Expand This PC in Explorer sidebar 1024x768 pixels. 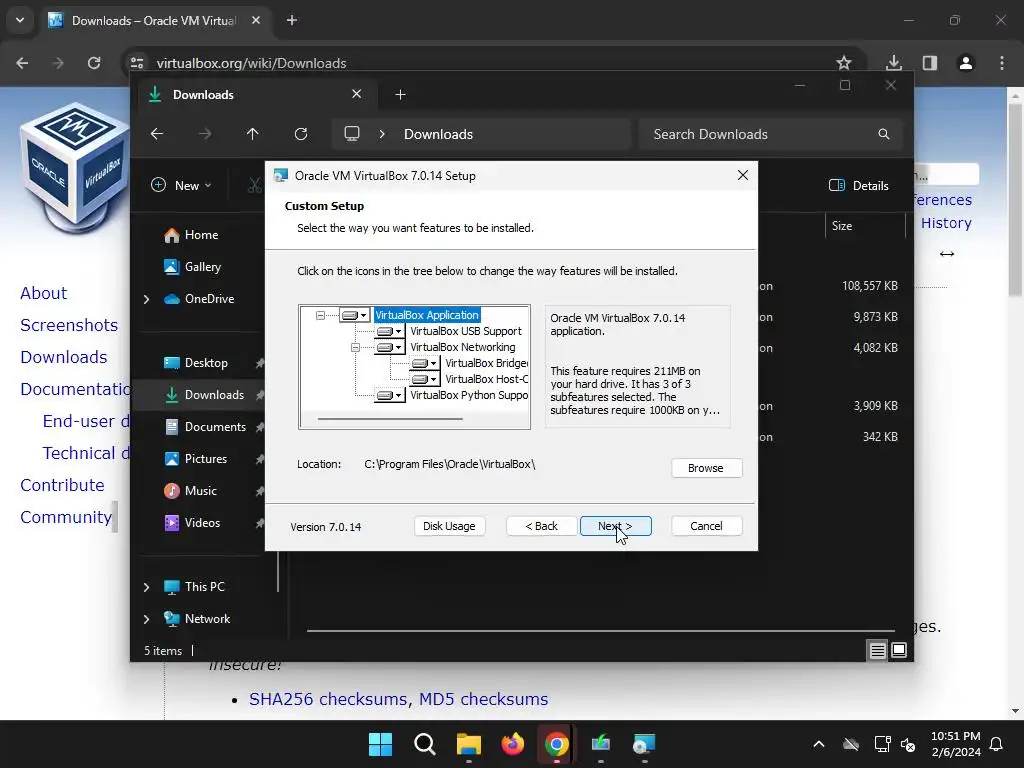pos(146,587)
